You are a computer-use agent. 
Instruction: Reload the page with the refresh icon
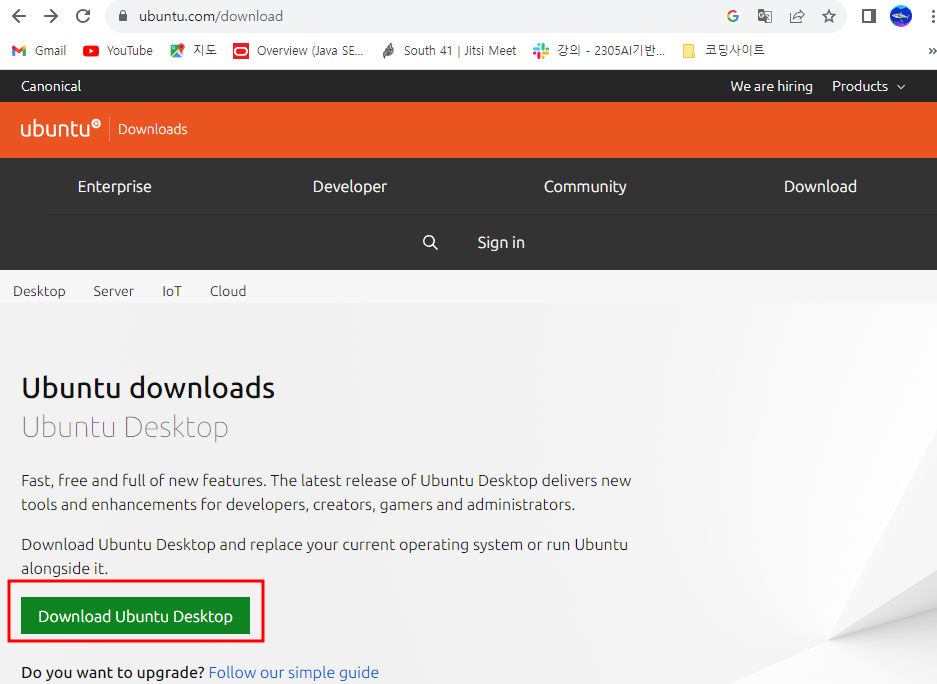83,16
